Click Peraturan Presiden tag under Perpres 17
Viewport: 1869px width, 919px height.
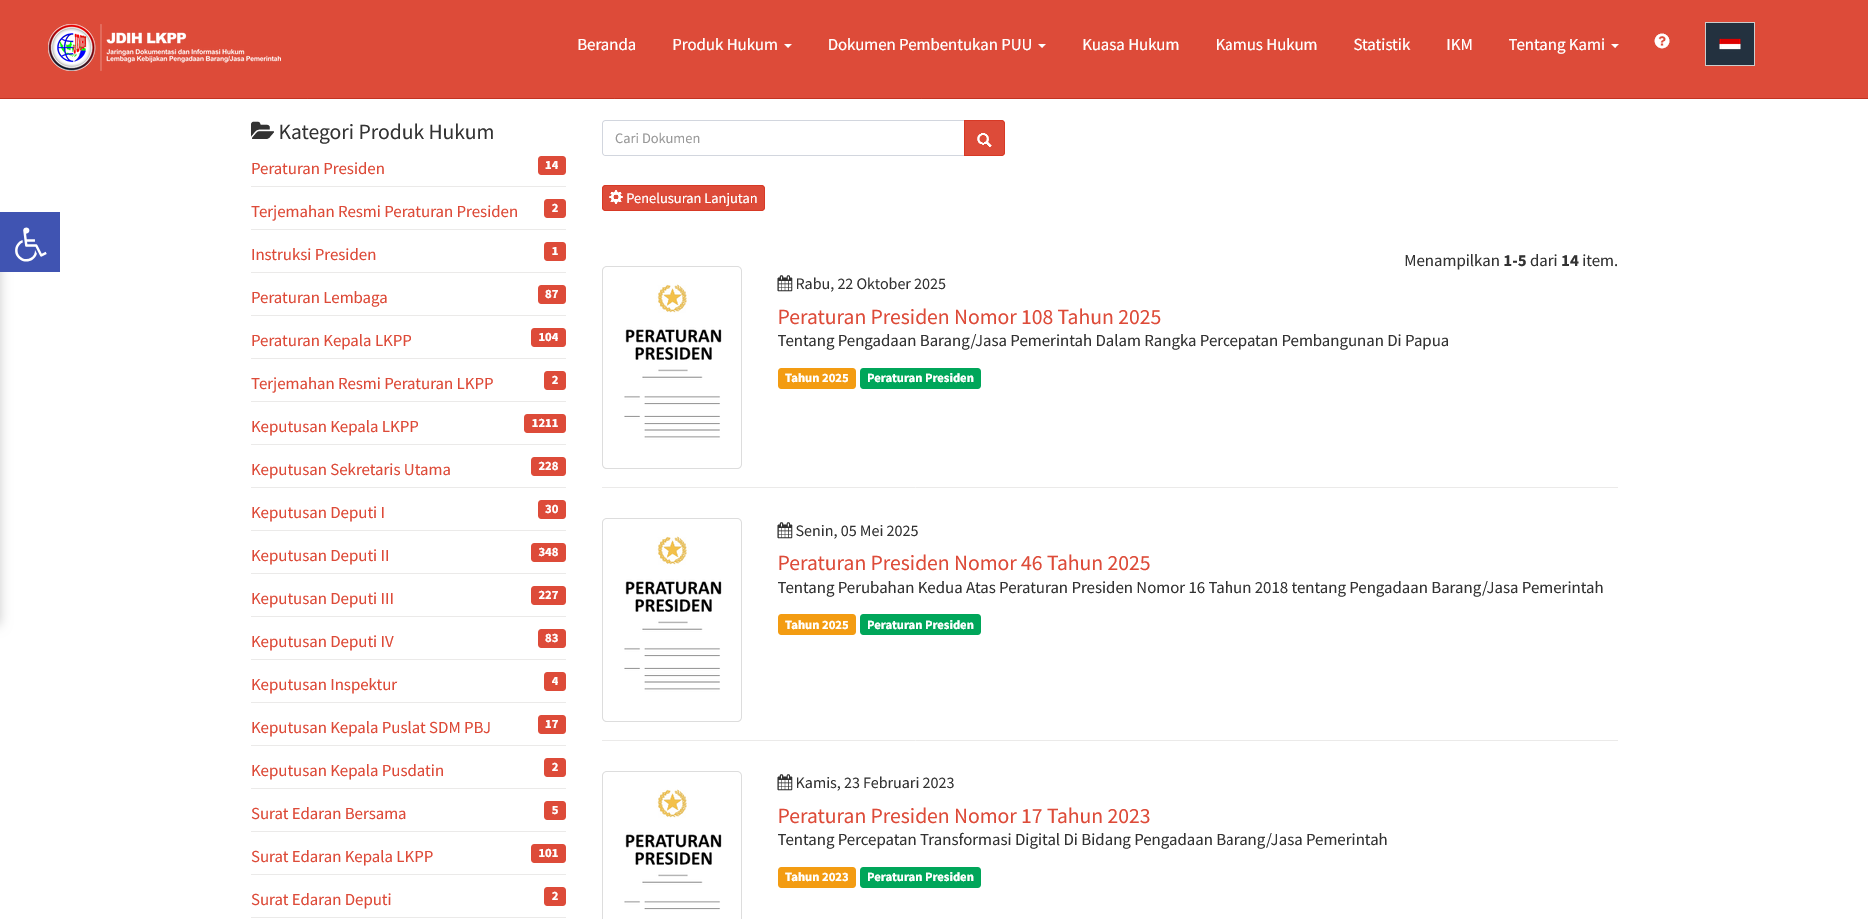pyautogui.click(x=920, y=877)
